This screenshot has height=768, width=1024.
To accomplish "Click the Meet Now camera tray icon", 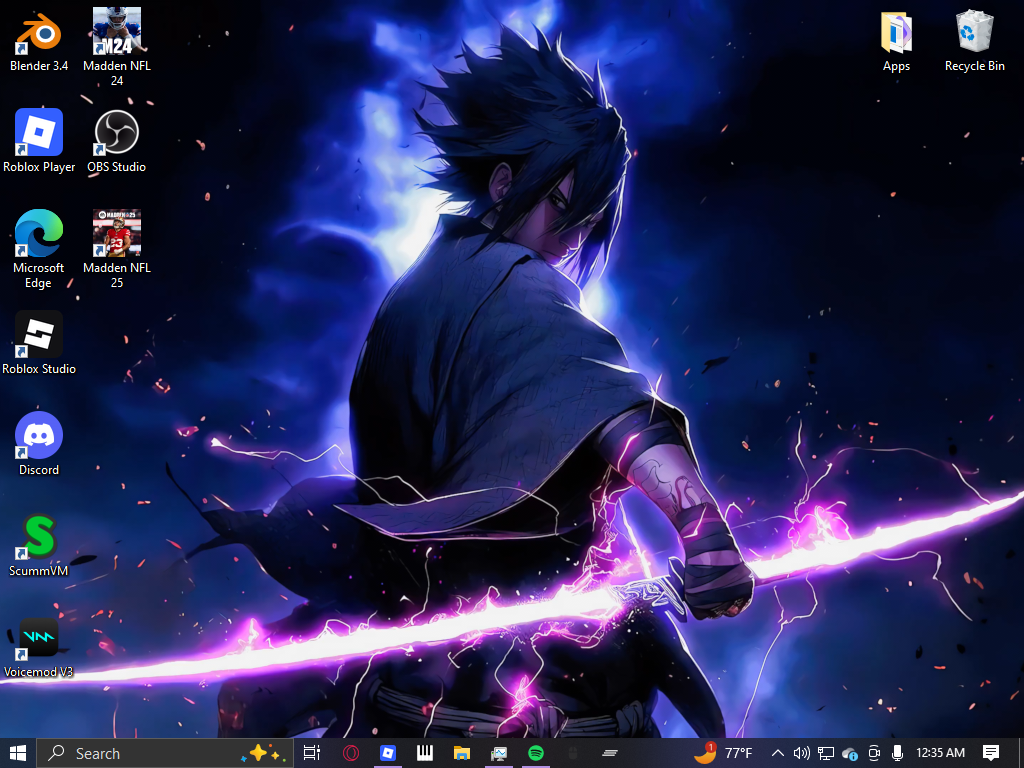I will (x=874, y=753).
